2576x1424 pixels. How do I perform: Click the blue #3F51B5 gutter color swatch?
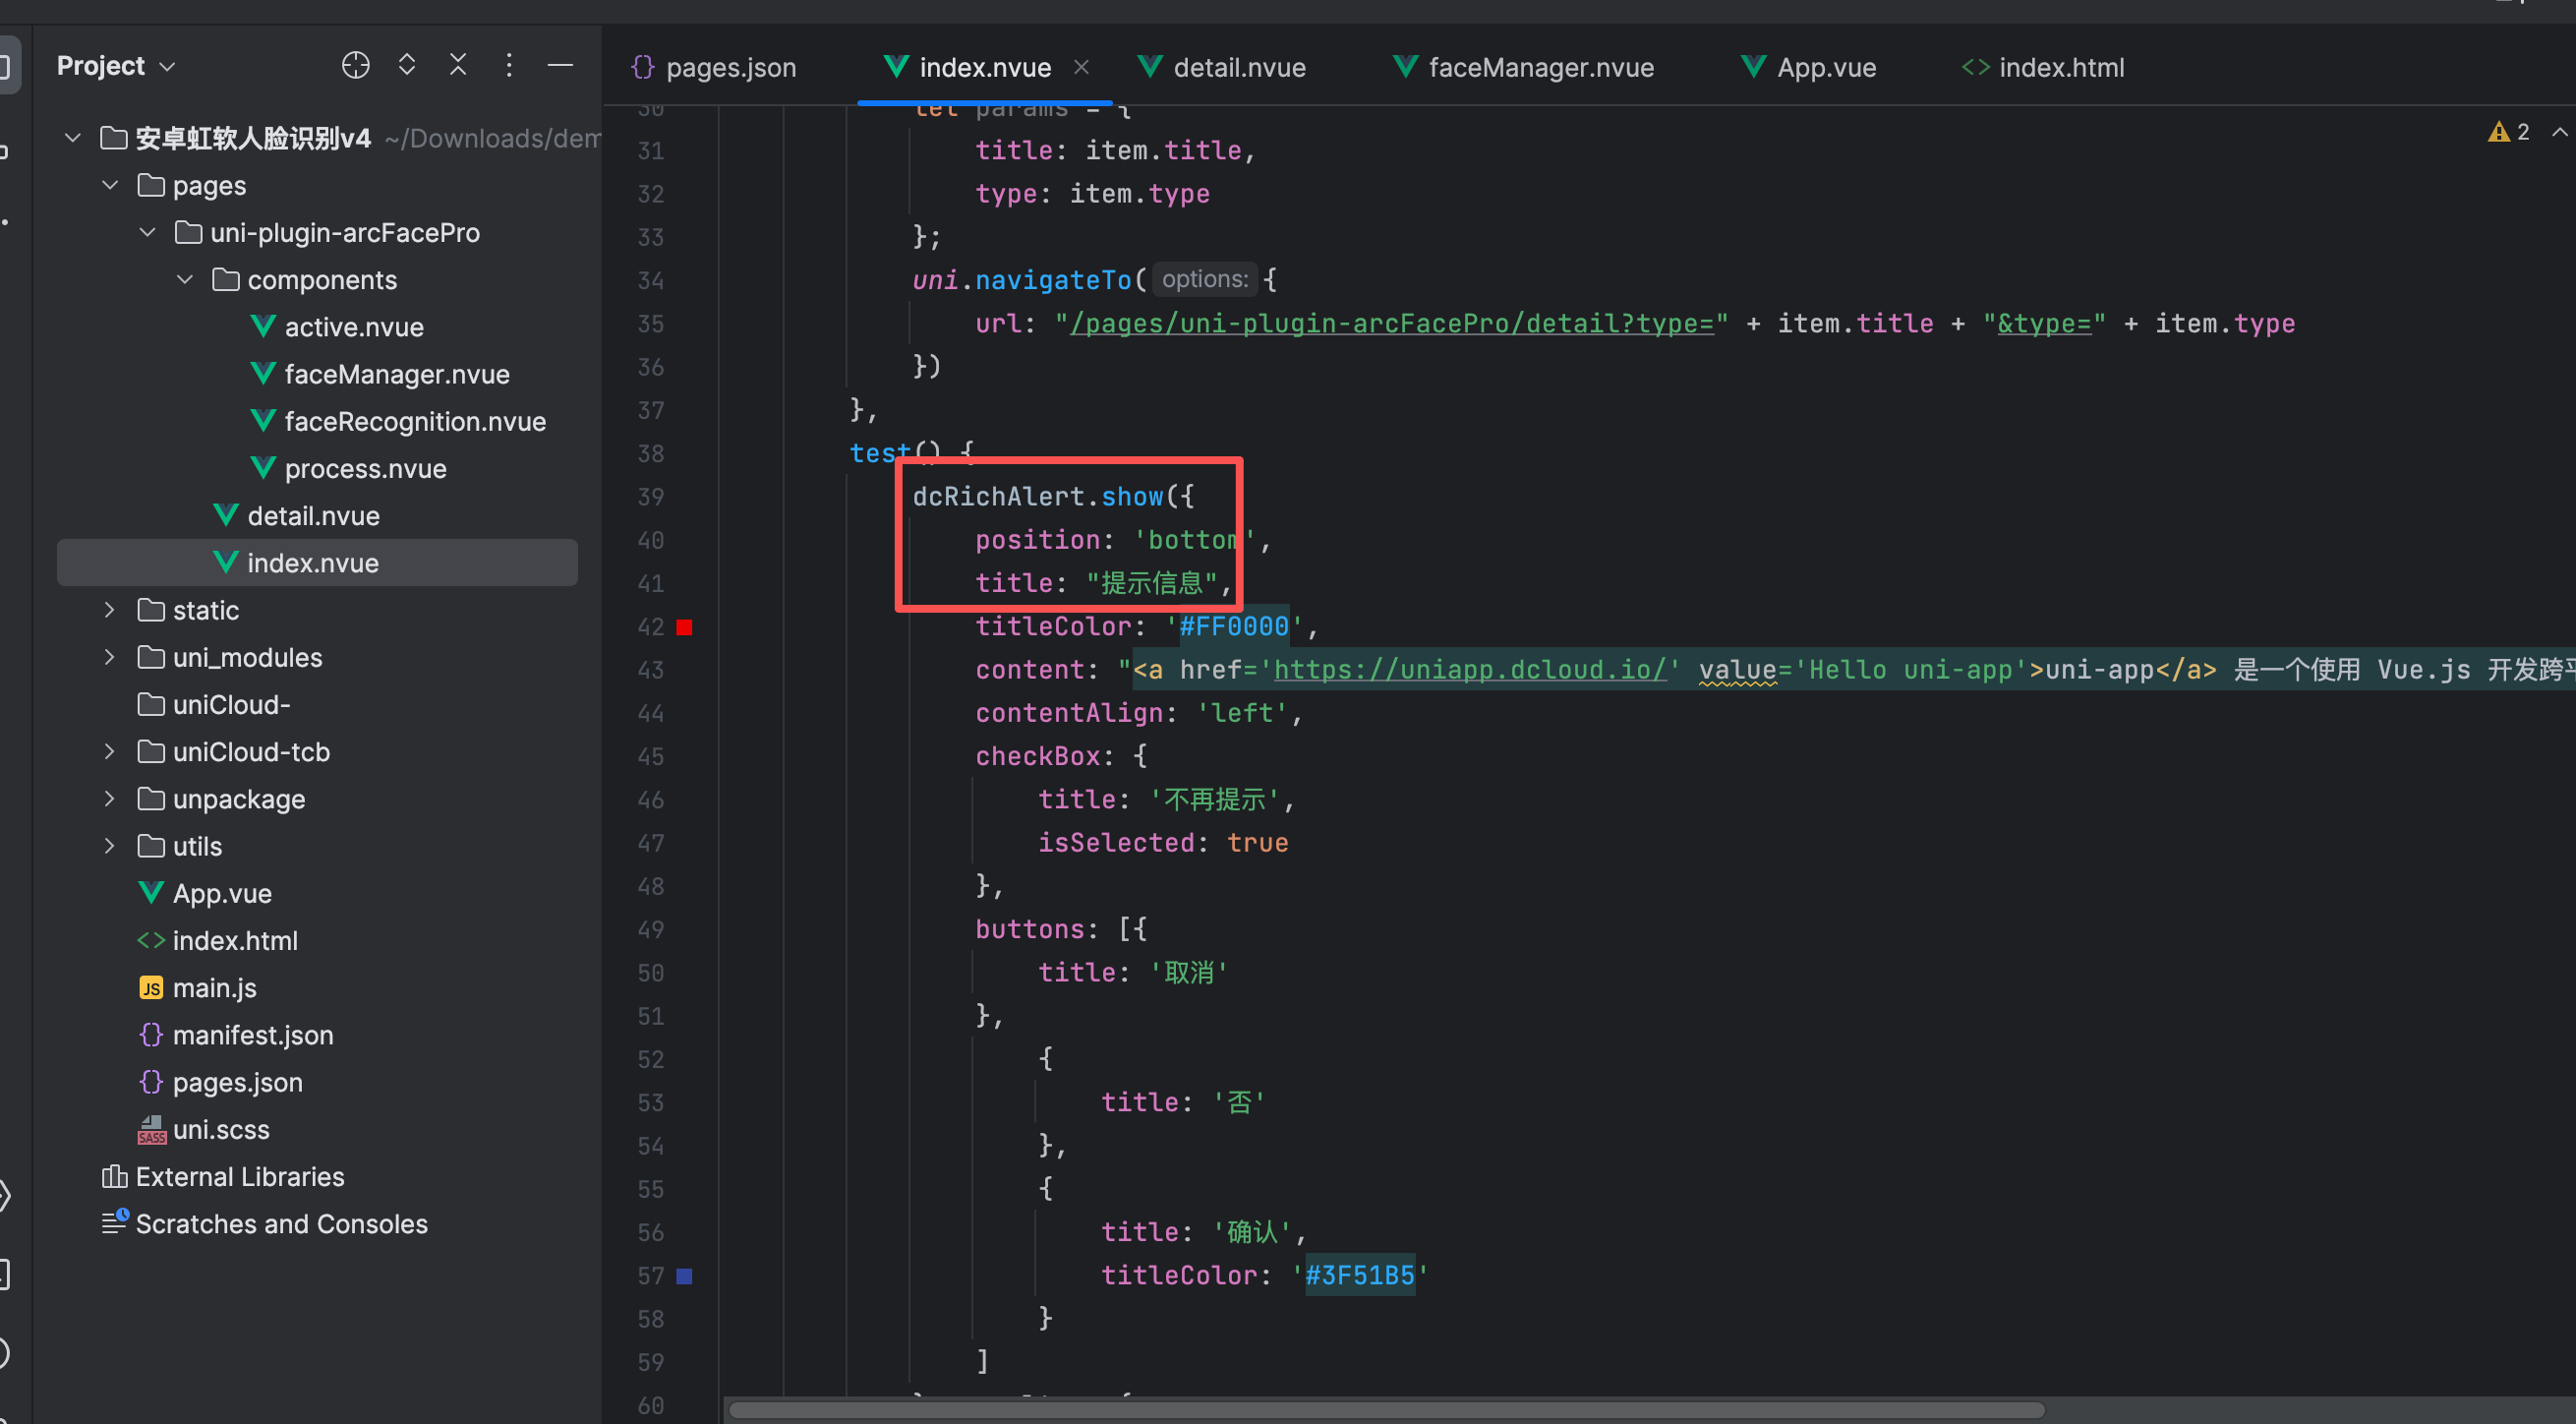(x=684, y=1276)
